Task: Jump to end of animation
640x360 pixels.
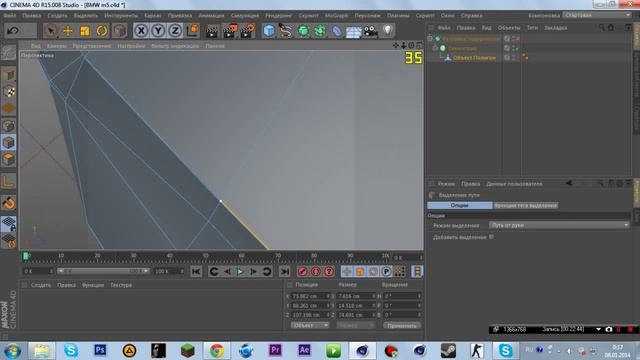Action: coord(284,271)
